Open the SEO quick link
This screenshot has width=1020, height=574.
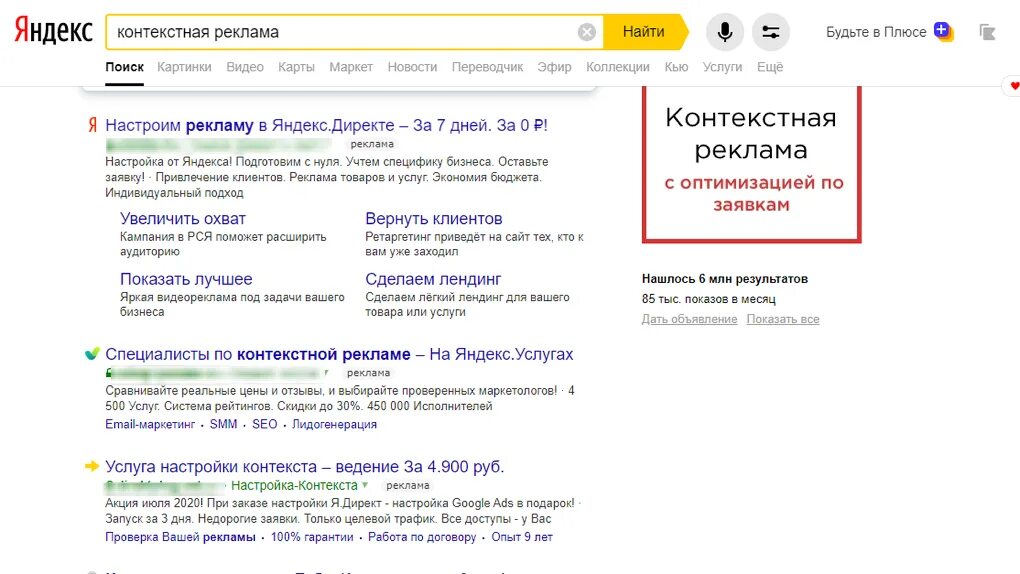coord(265,424)
